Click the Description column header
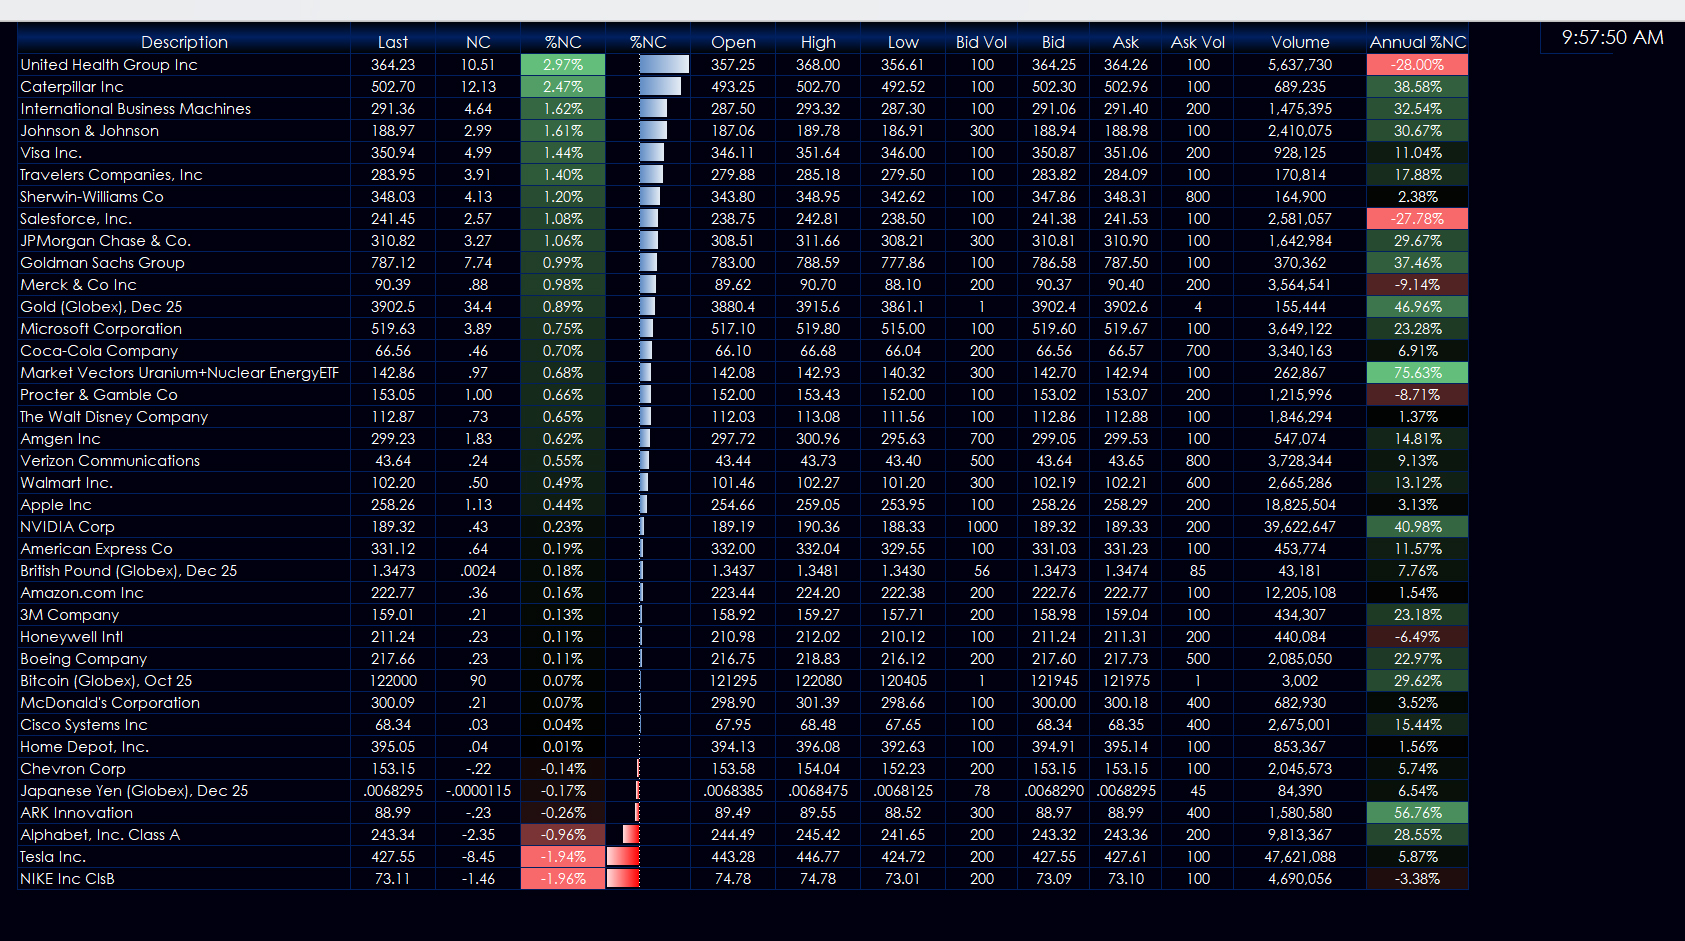This screenshot has width=1685, height=941. pos(184,42)
